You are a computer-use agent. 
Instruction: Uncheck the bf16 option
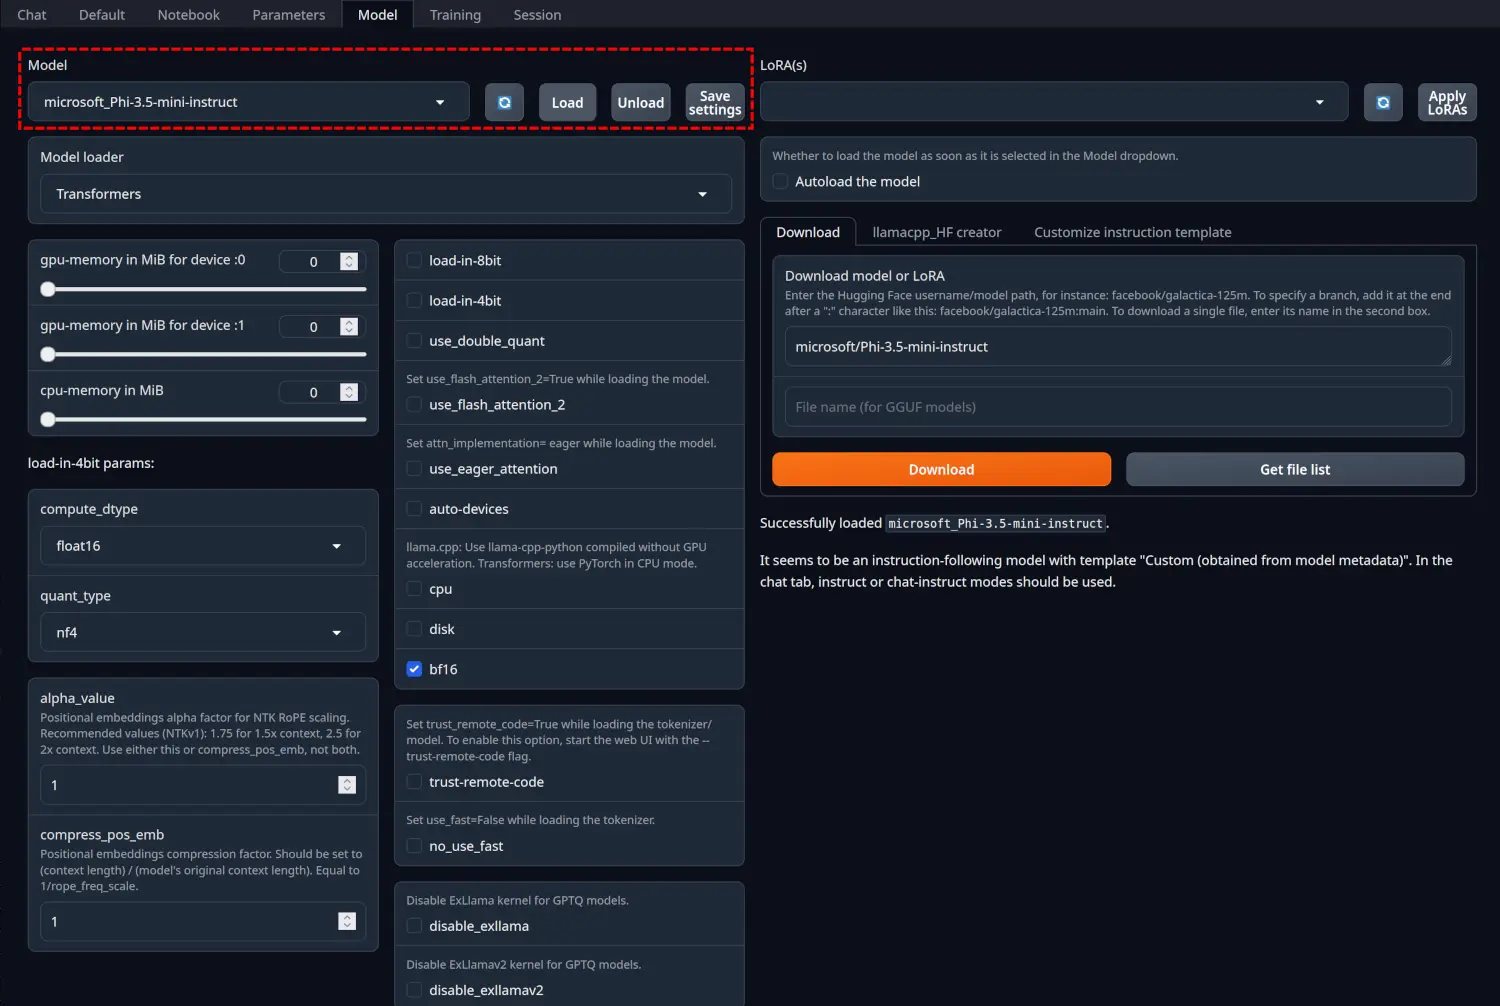pyautogui.click(x=414, y=669)
